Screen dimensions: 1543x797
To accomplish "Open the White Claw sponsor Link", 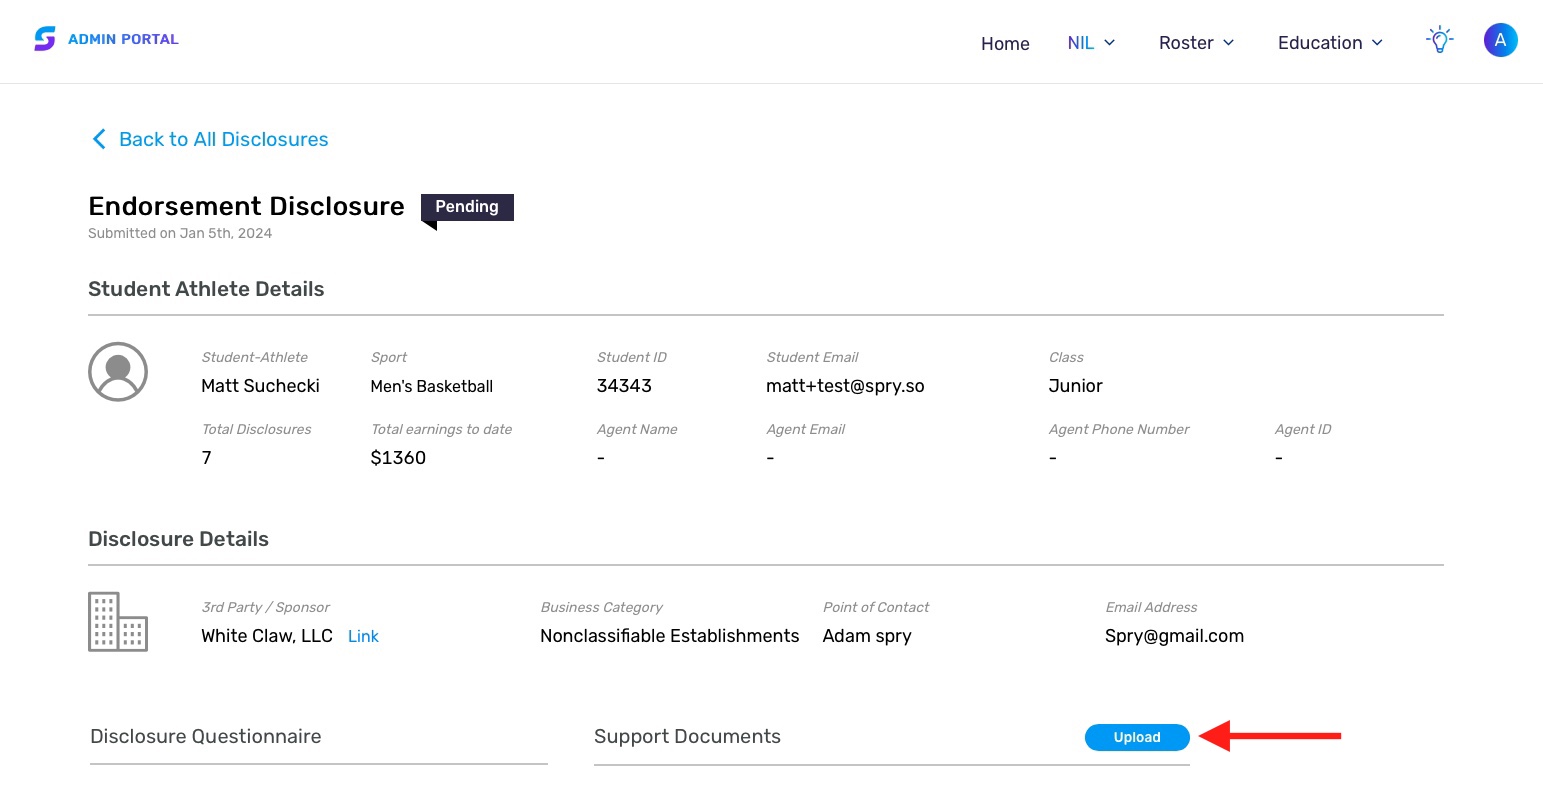I will click(x=363, y=636).
